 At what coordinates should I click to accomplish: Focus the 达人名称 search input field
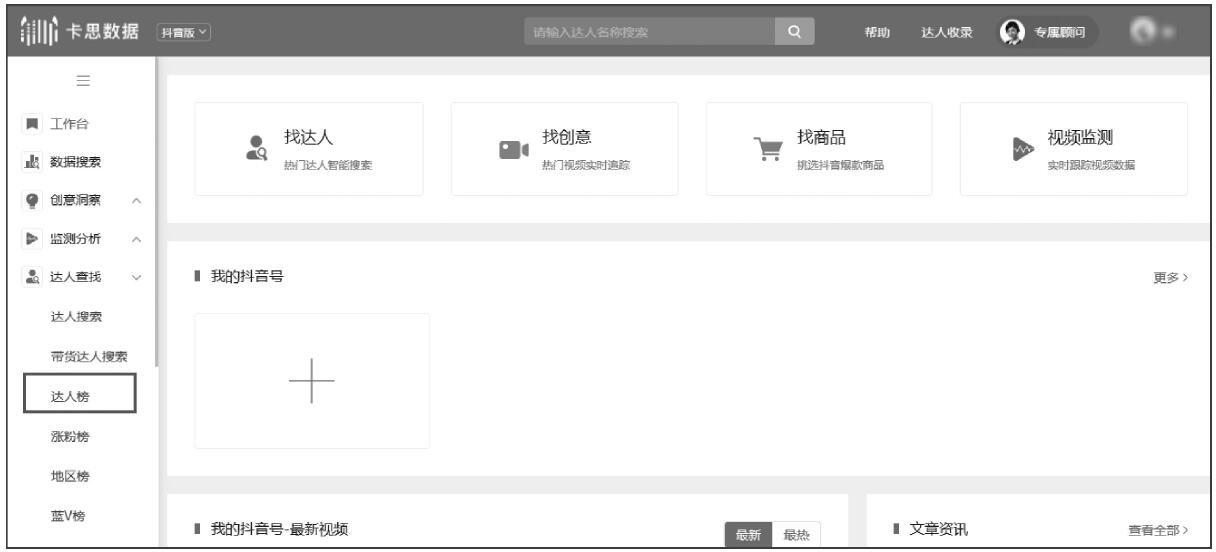pos(648,31)
